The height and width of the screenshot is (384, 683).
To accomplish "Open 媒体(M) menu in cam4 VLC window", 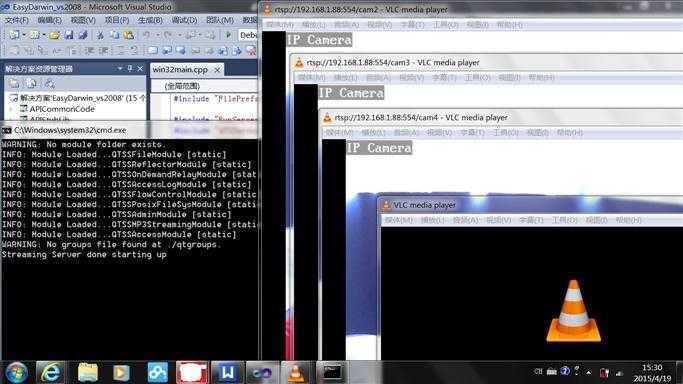I will 339,132.
